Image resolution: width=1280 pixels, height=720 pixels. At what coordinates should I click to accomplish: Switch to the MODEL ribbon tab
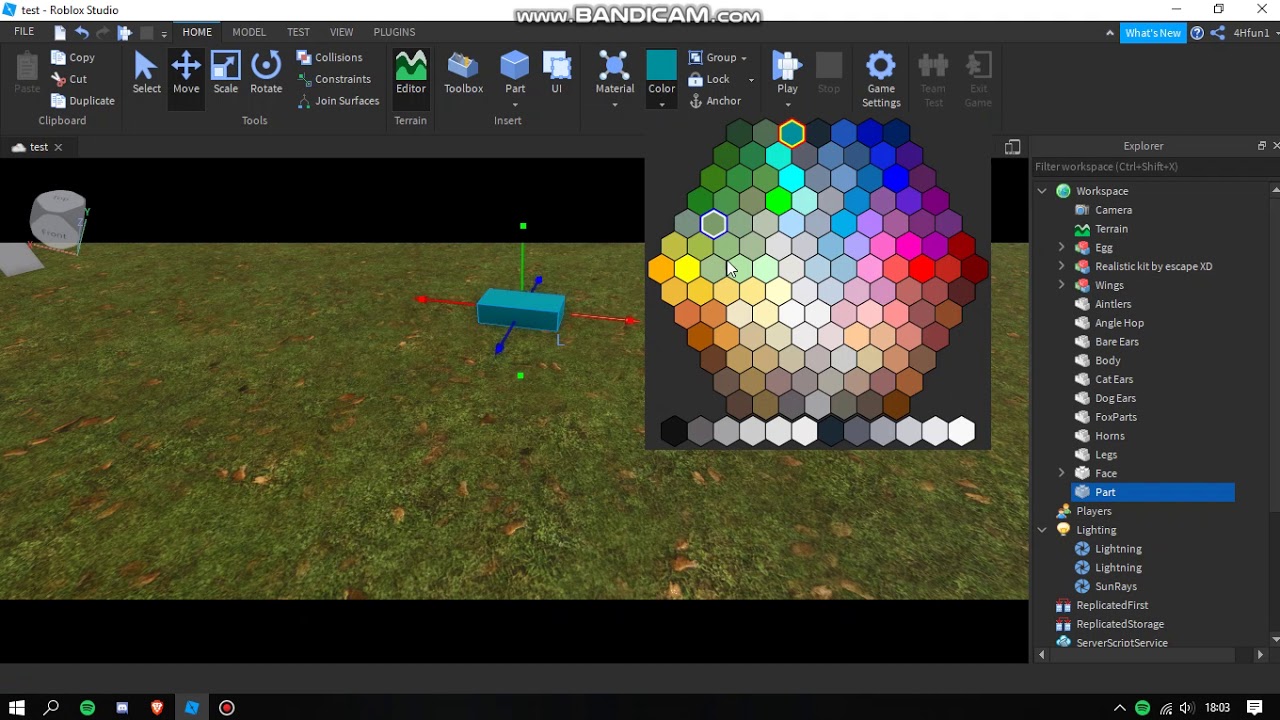click(x=249, y=32)
